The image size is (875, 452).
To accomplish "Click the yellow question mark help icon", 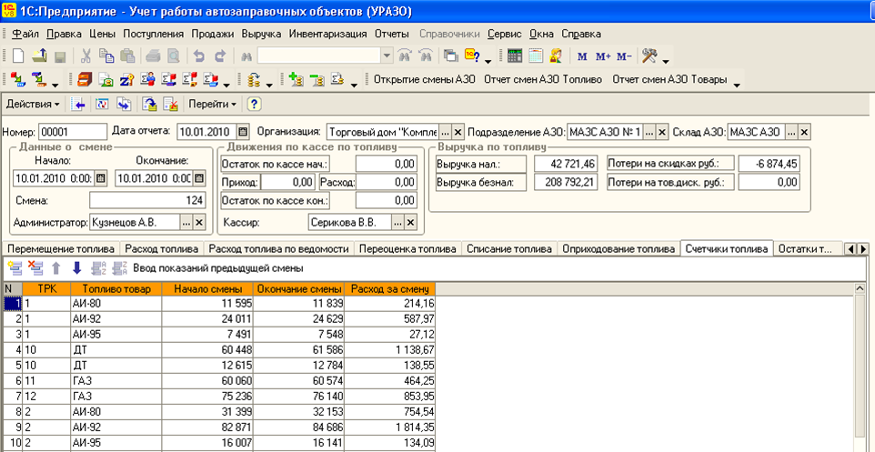I will pyautogui.click(x=254, y=104).
